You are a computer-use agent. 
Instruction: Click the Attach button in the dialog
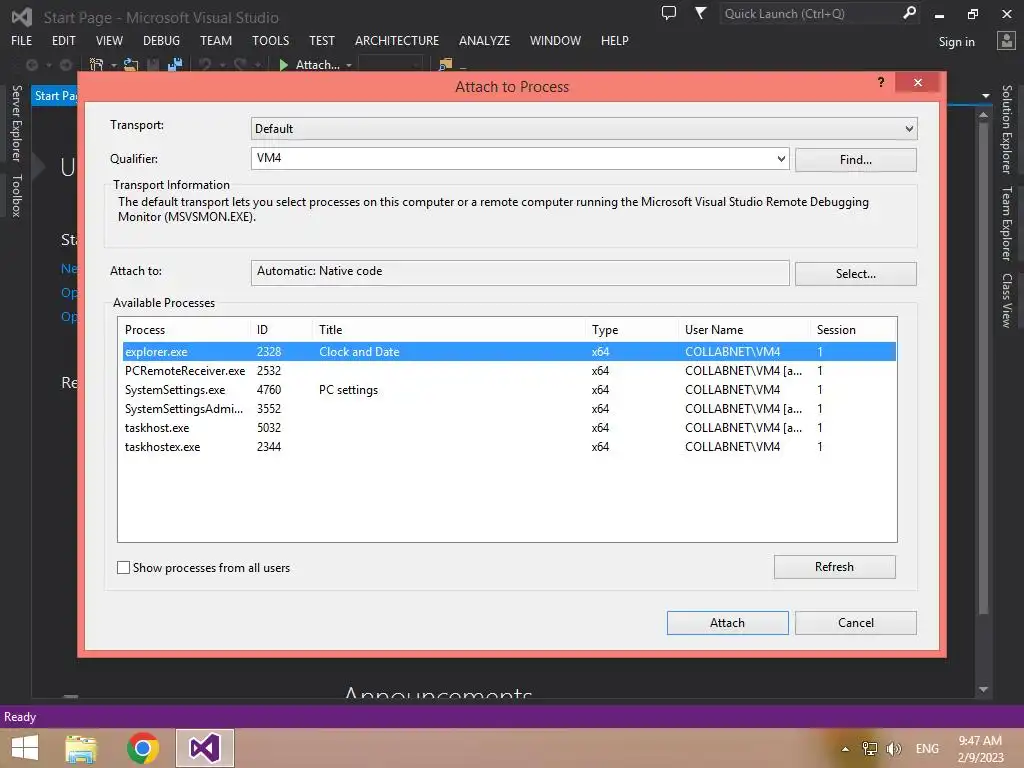click(x=728, y=623)
